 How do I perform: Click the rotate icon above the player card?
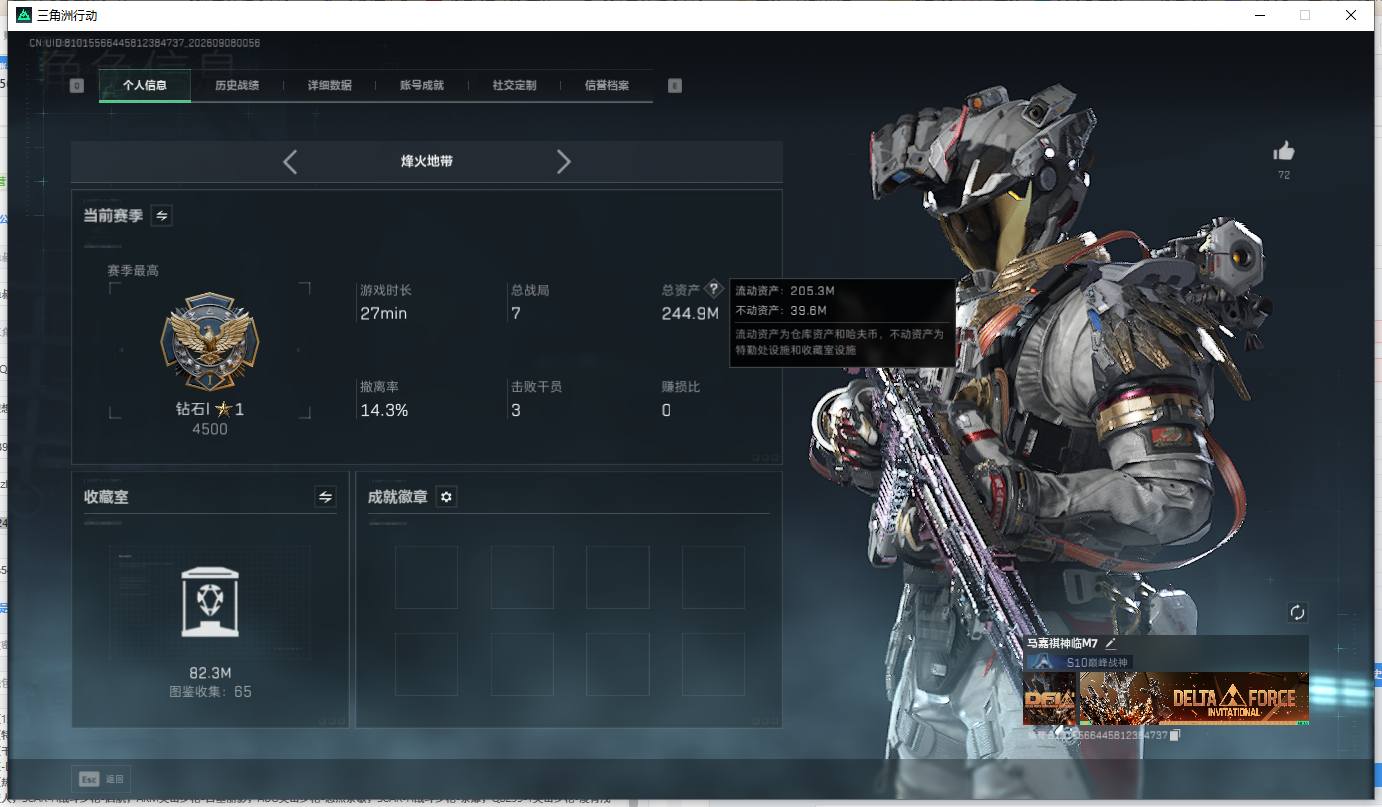[x=1297, y=612]
